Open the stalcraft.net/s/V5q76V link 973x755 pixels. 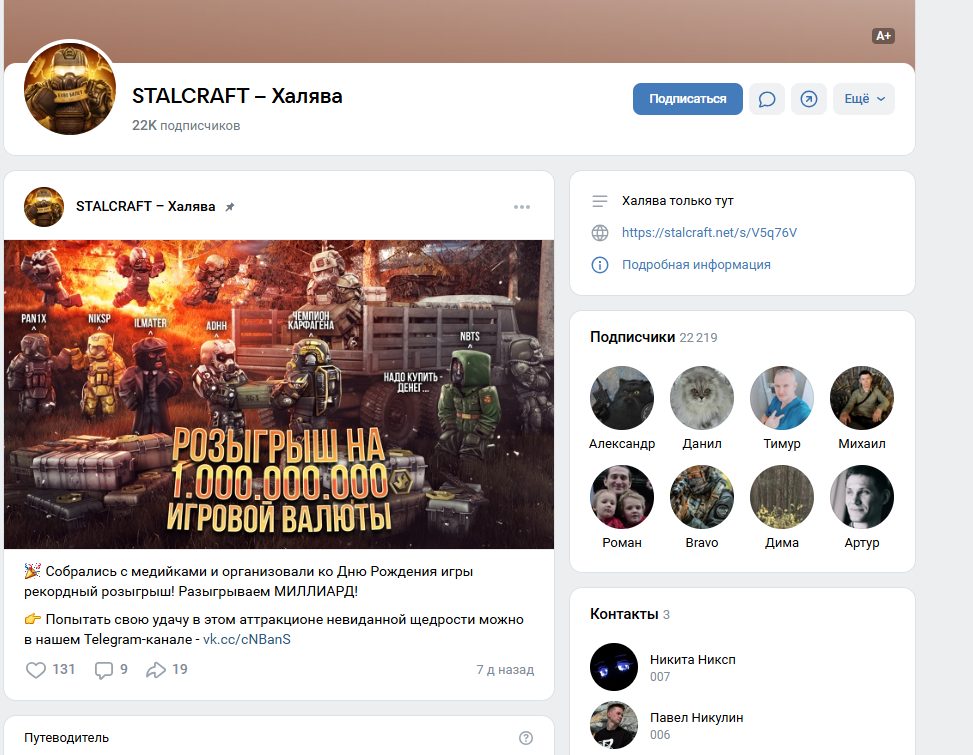click(709, 232)
